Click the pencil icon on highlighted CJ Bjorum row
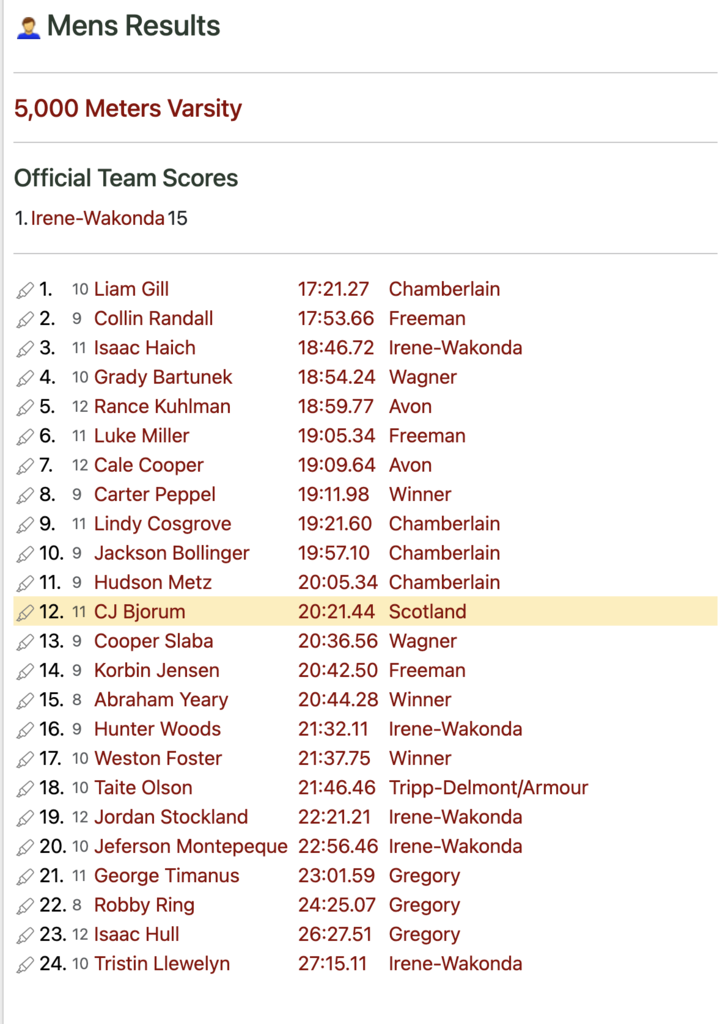 pos(25,613)
